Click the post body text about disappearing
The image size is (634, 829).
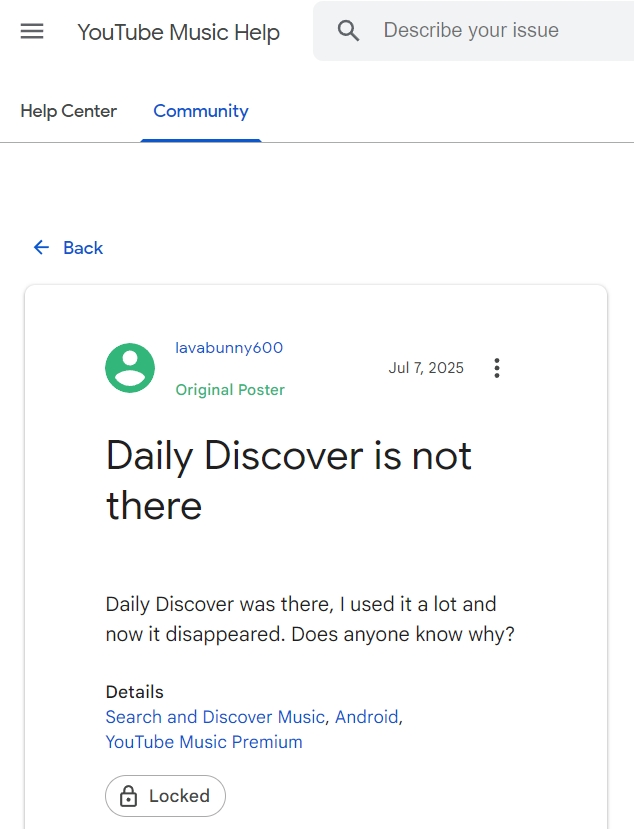[x=310, y=619]
